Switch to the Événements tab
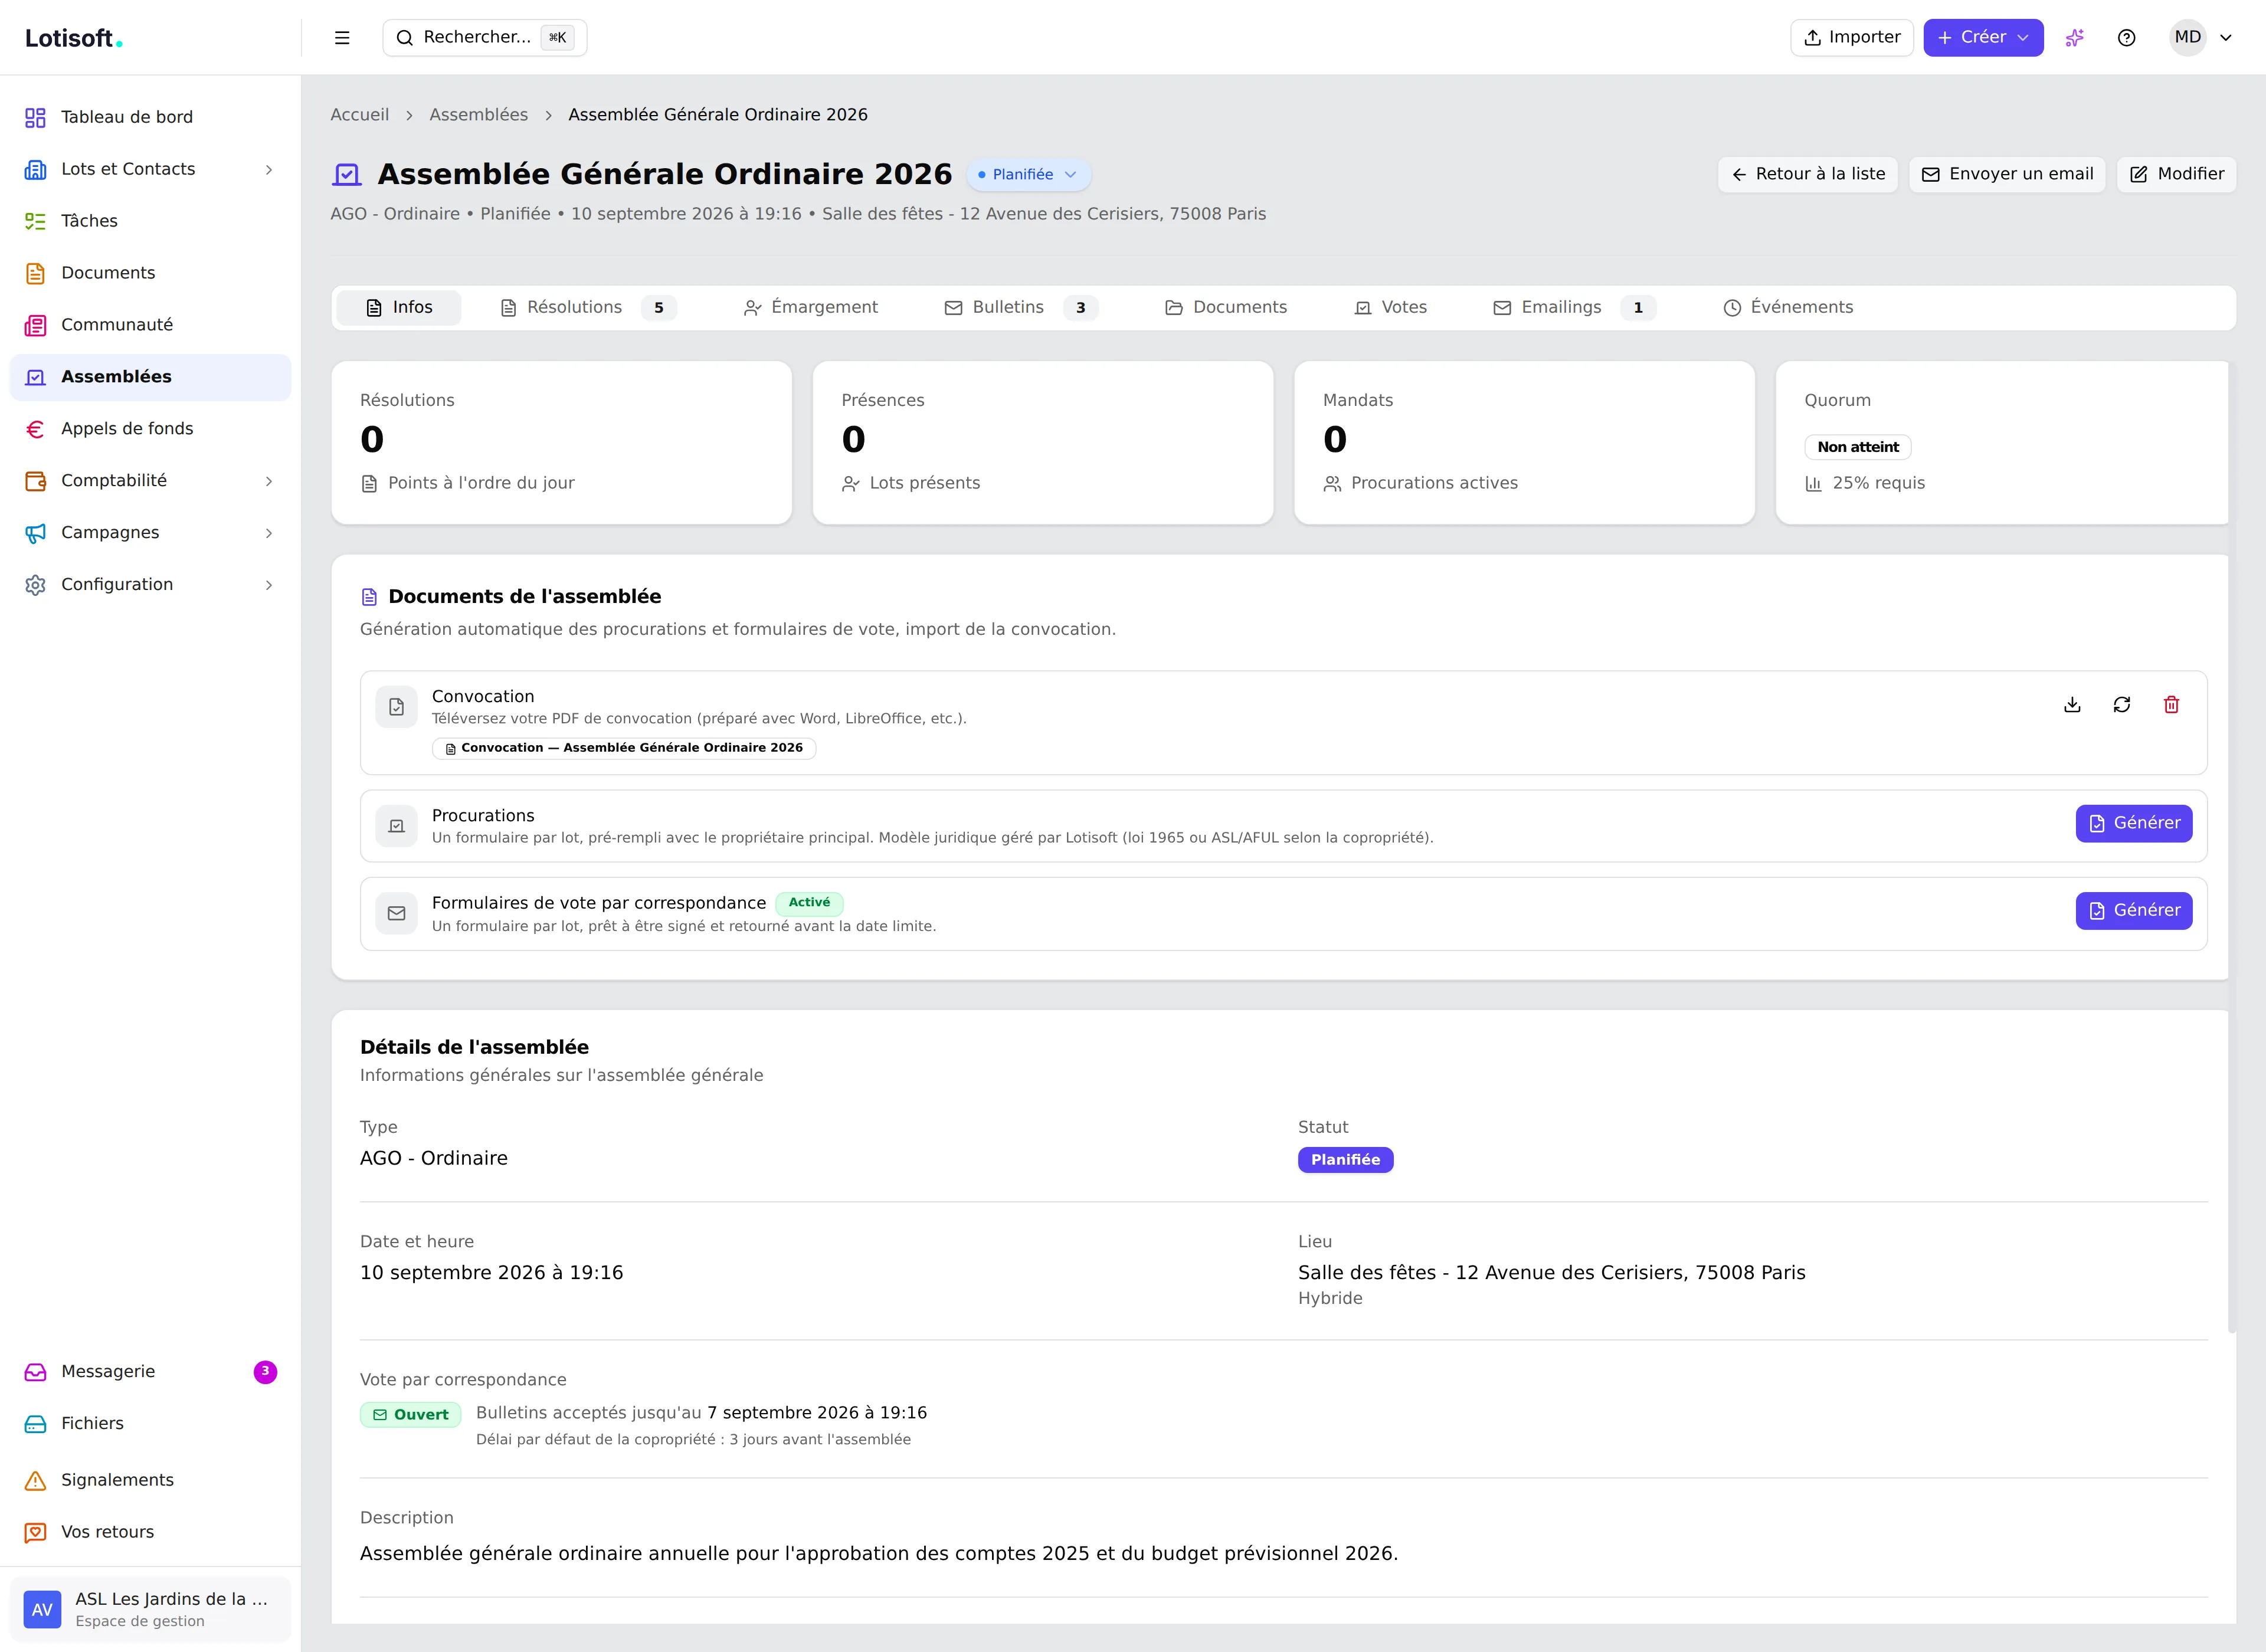The image size is (2266, 1652). point(1788,308)
